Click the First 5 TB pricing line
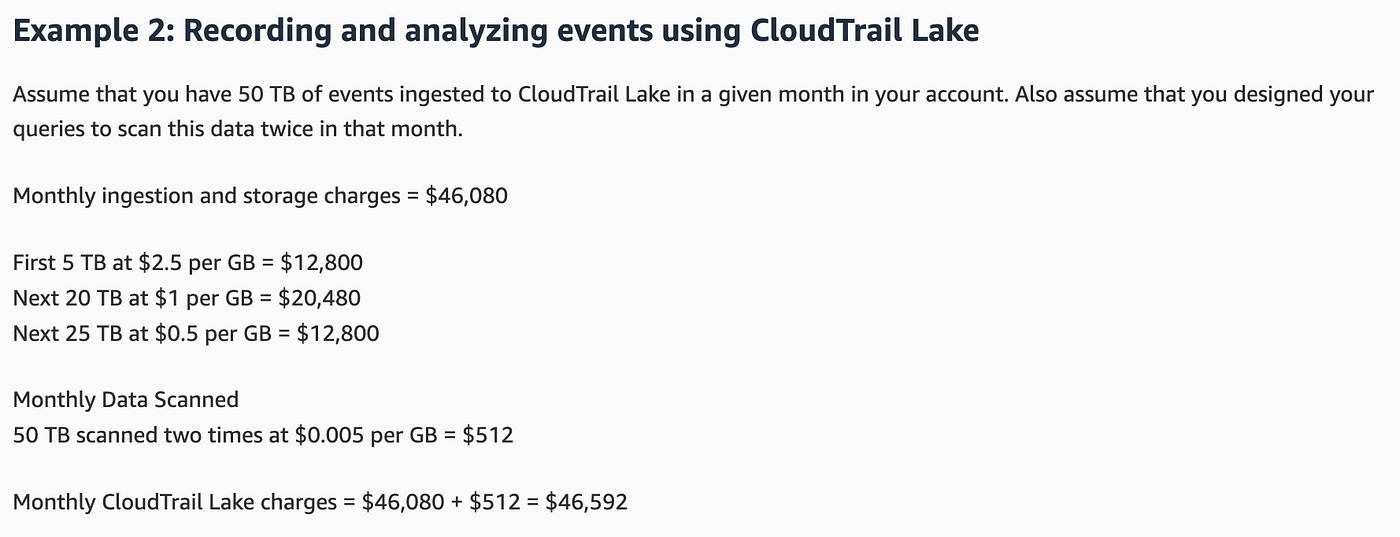Viewport: 1400px width, 537px height. [188, 263]
